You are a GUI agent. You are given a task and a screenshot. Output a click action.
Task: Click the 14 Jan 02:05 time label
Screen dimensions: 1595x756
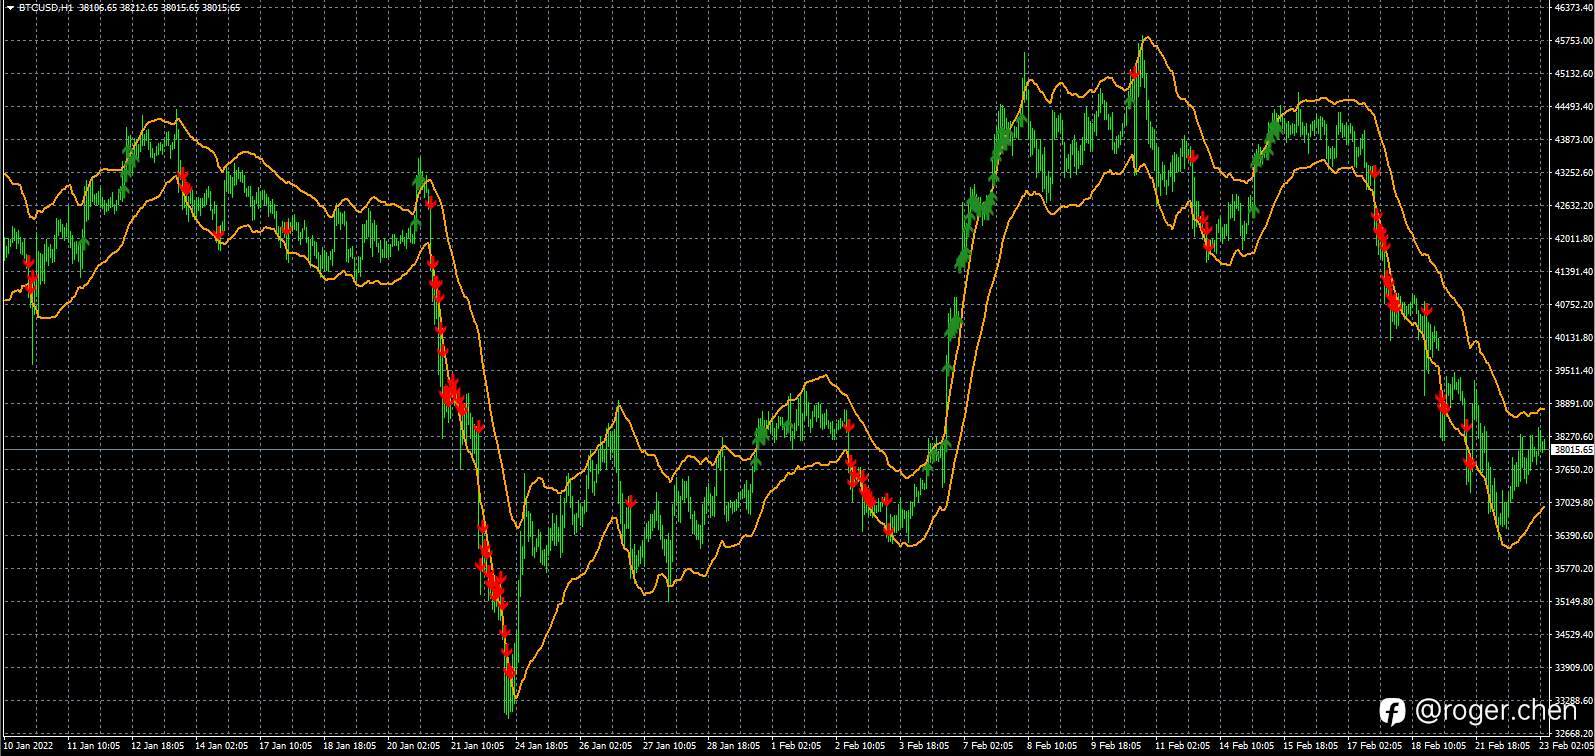221,745
